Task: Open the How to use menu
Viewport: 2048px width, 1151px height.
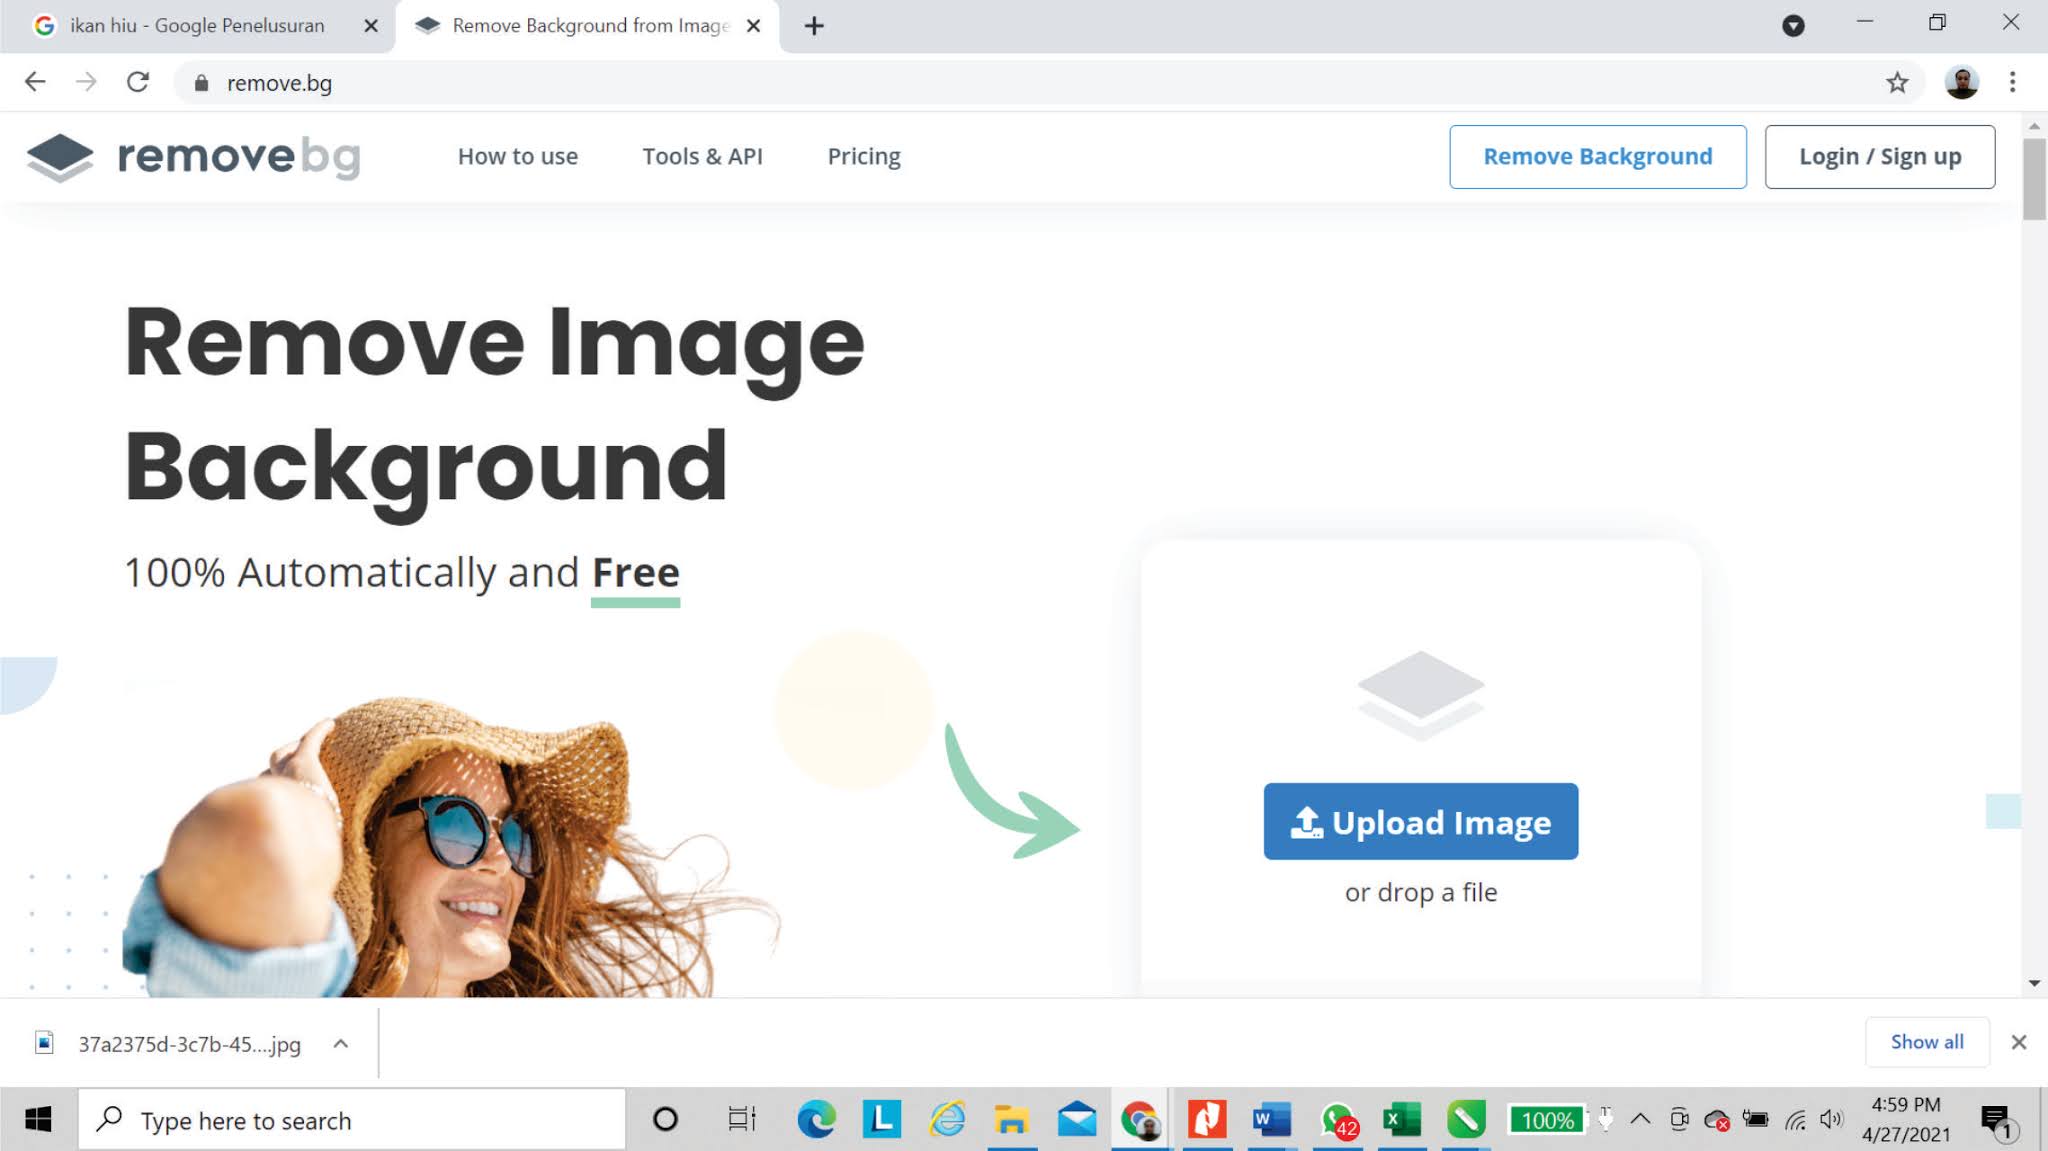Action: coord(517,157)
